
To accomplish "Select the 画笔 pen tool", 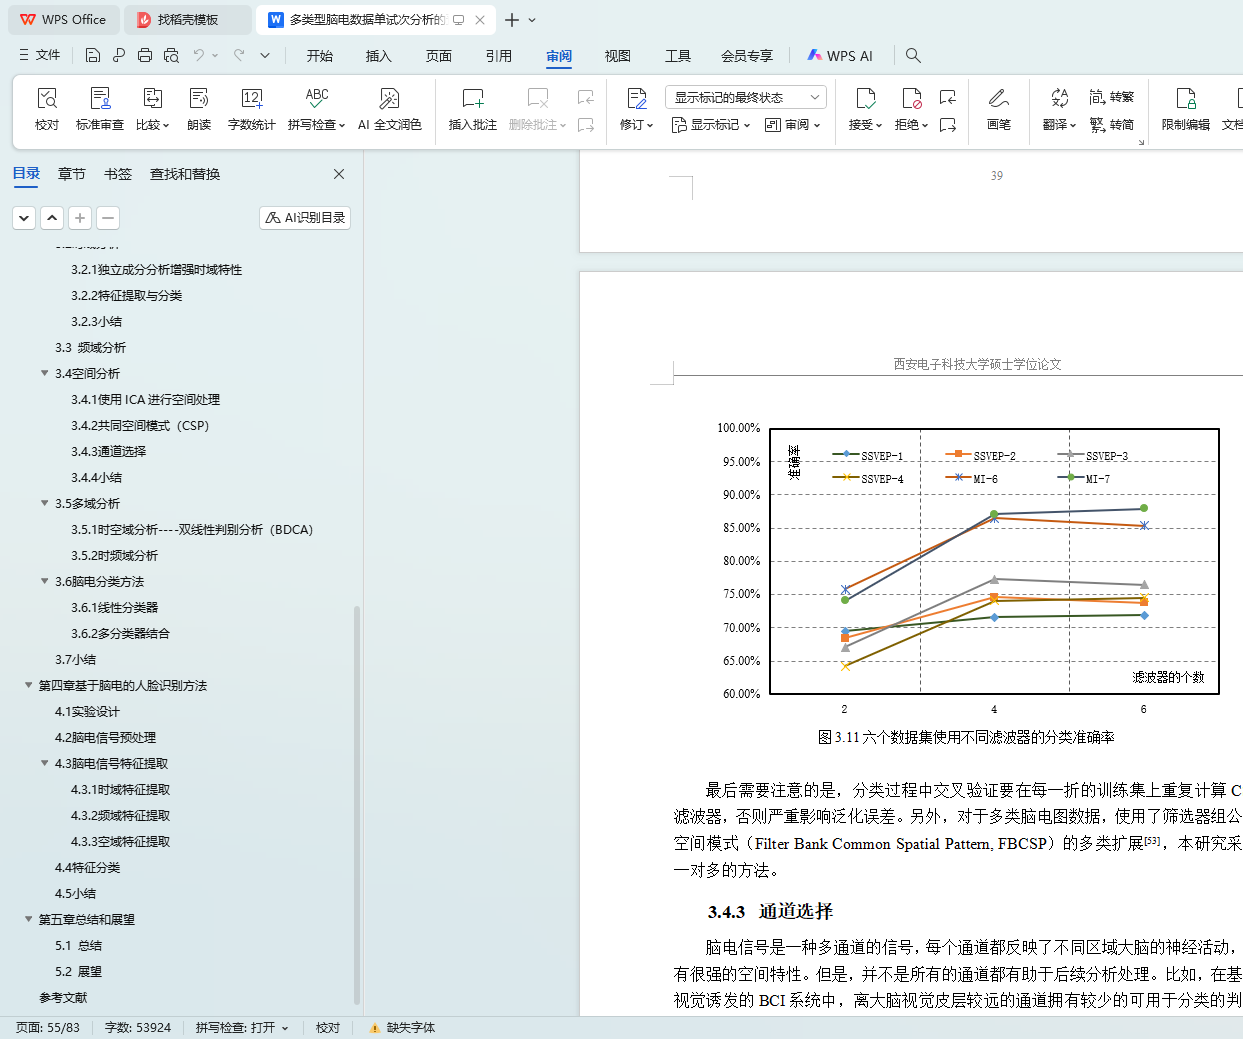I will click(x=998, y=109).
